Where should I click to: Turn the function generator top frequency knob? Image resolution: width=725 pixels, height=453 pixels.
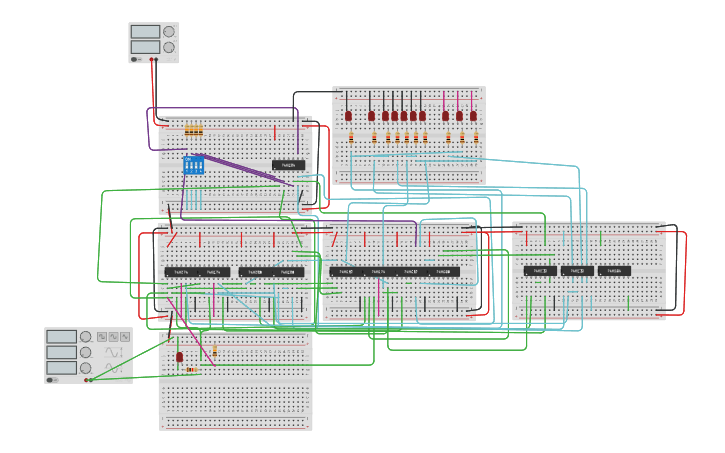[86, 337]
